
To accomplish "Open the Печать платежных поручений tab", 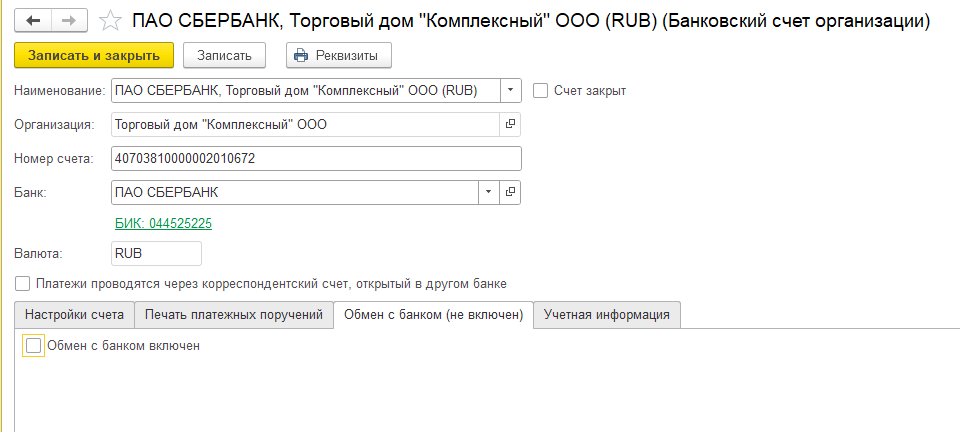I will (234, 315).
